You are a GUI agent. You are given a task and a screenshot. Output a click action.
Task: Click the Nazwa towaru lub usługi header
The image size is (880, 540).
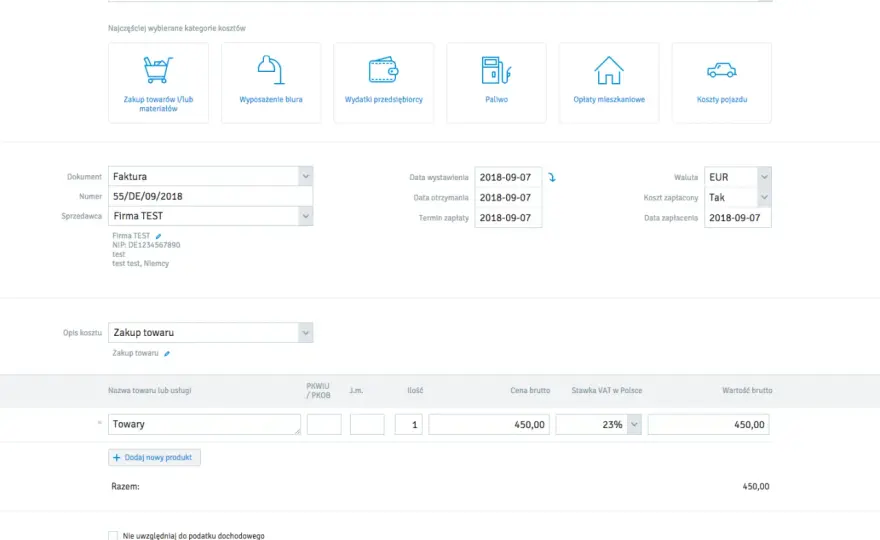[150, 390]
